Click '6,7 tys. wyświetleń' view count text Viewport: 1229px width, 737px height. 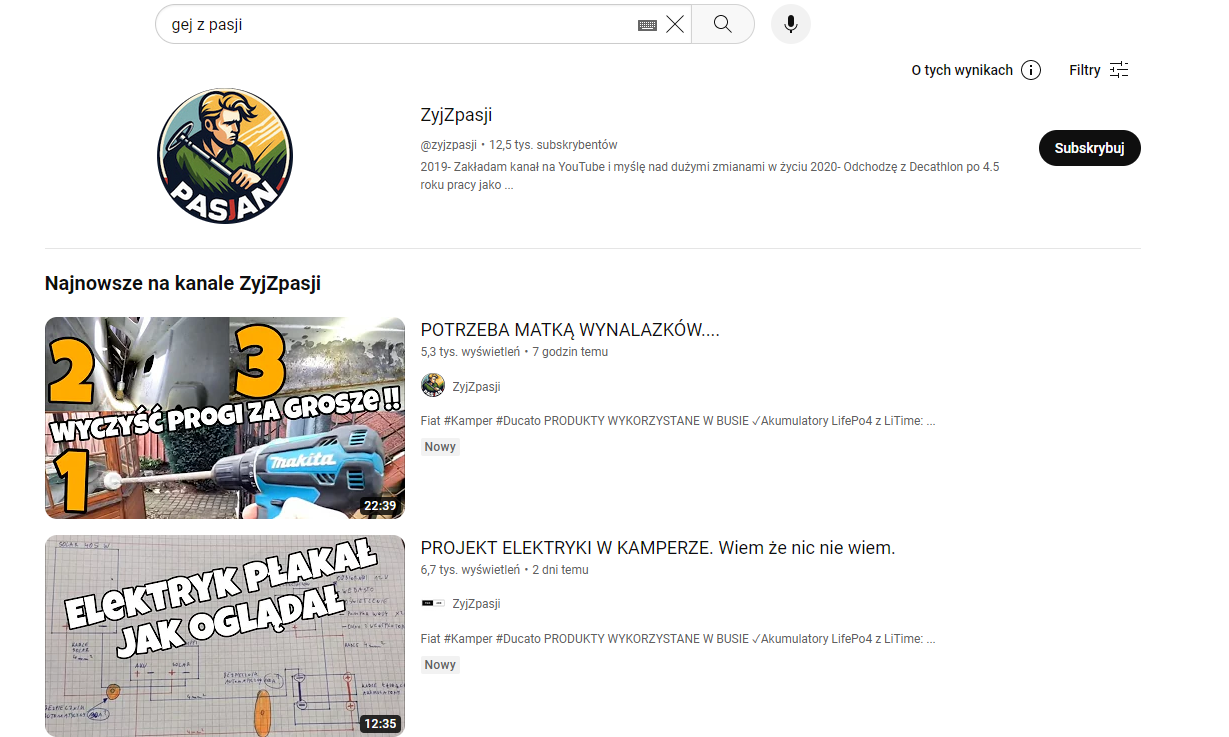click(470, 570)
